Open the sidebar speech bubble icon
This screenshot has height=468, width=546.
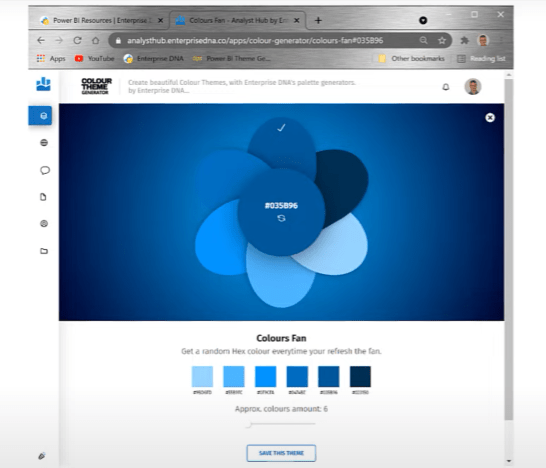tap(45, 170)
